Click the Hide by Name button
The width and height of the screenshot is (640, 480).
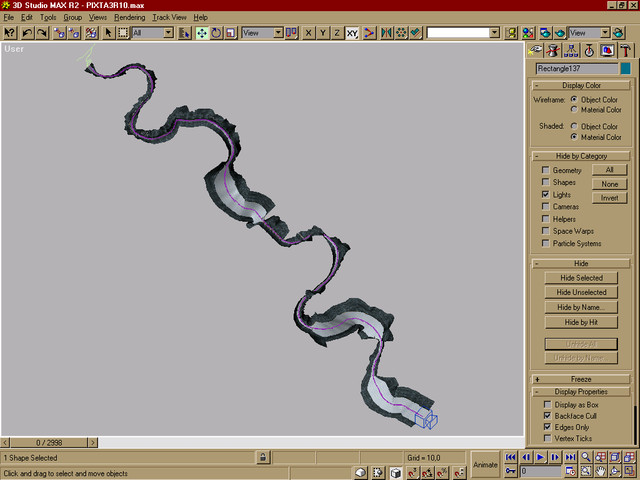click(581, 307)
